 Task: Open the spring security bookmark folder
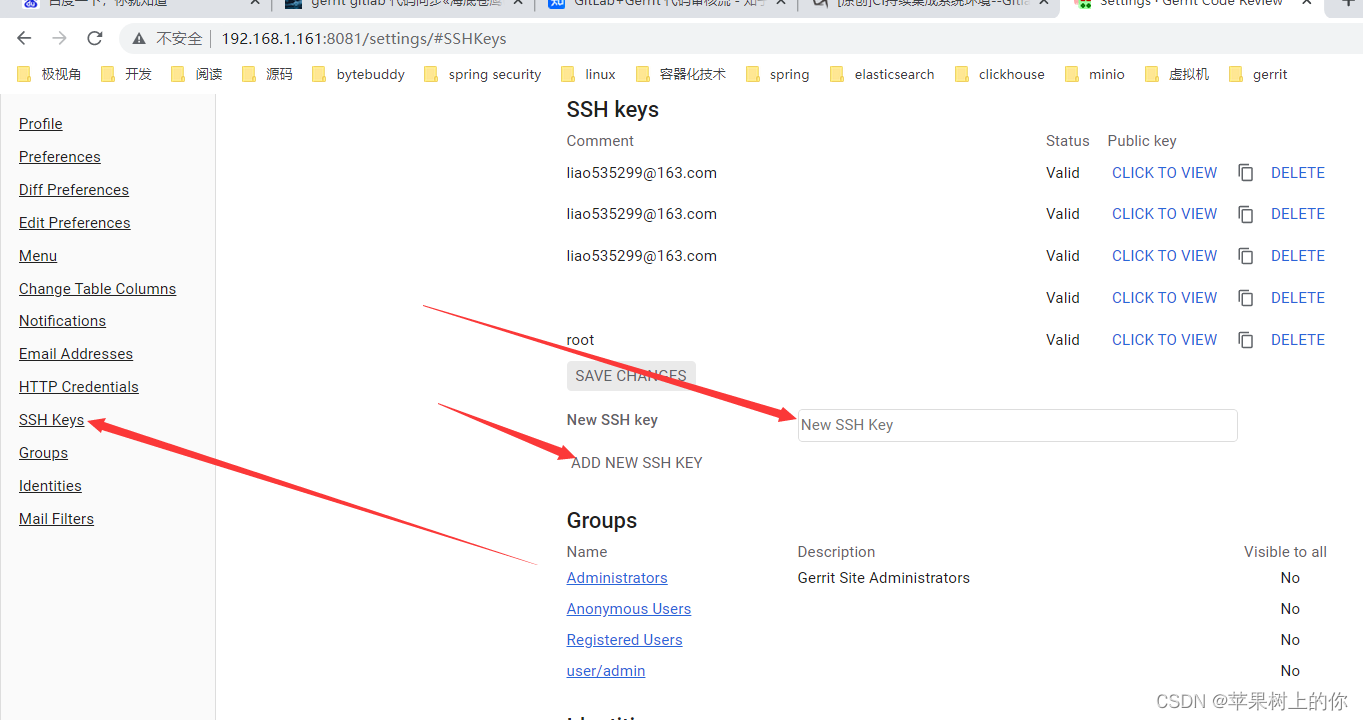click(483, 74)
